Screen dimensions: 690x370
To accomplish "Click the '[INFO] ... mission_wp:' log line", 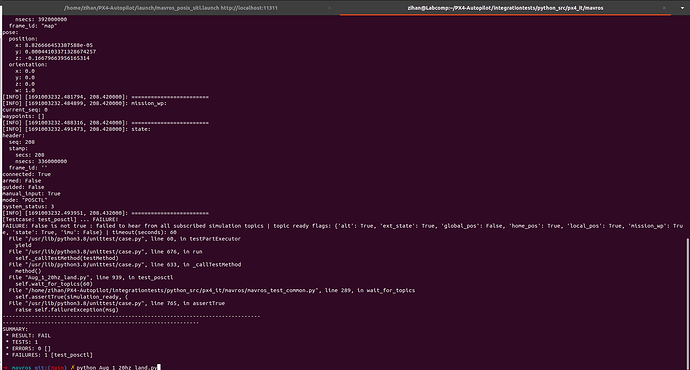I will (84, 104).
